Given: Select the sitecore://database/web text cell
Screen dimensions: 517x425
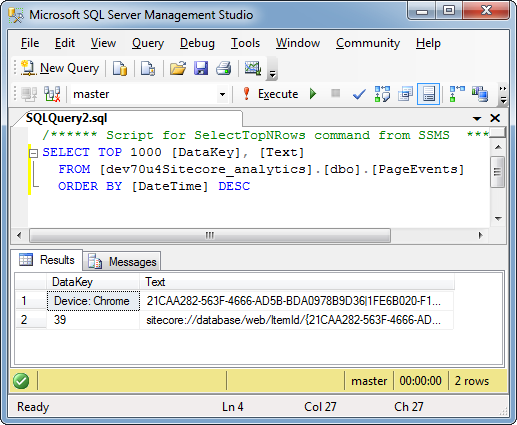Looking at the screenshot, I should 296,320.
